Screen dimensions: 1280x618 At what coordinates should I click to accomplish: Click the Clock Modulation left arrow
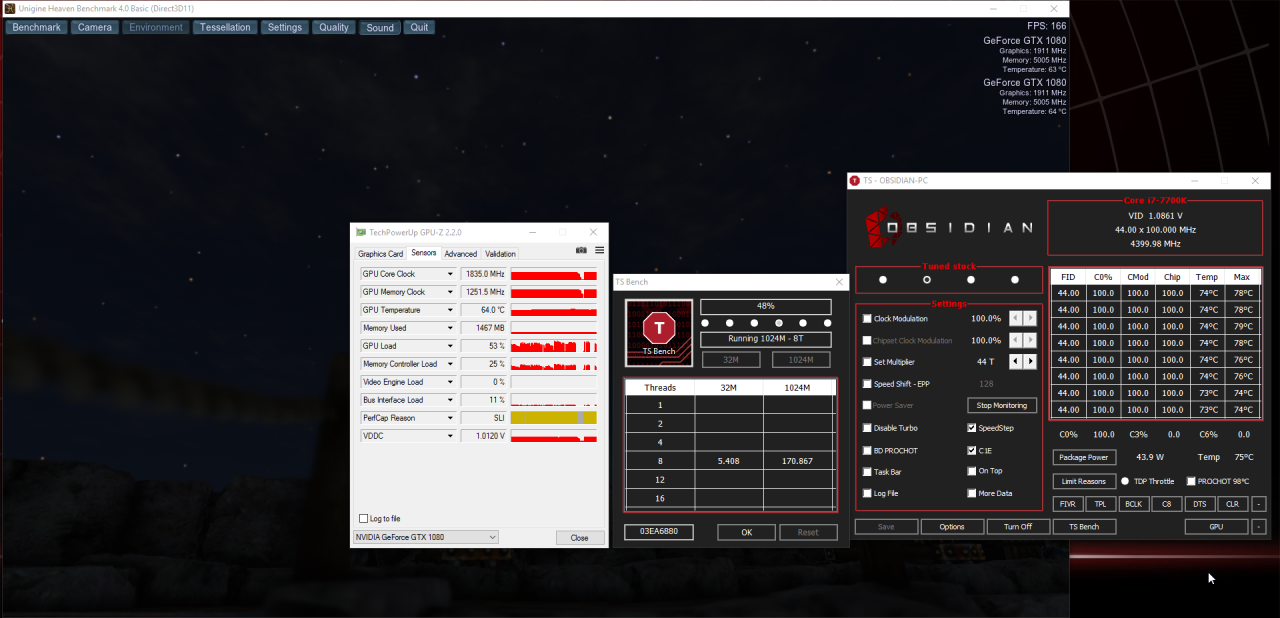[x=1016, y=318]
